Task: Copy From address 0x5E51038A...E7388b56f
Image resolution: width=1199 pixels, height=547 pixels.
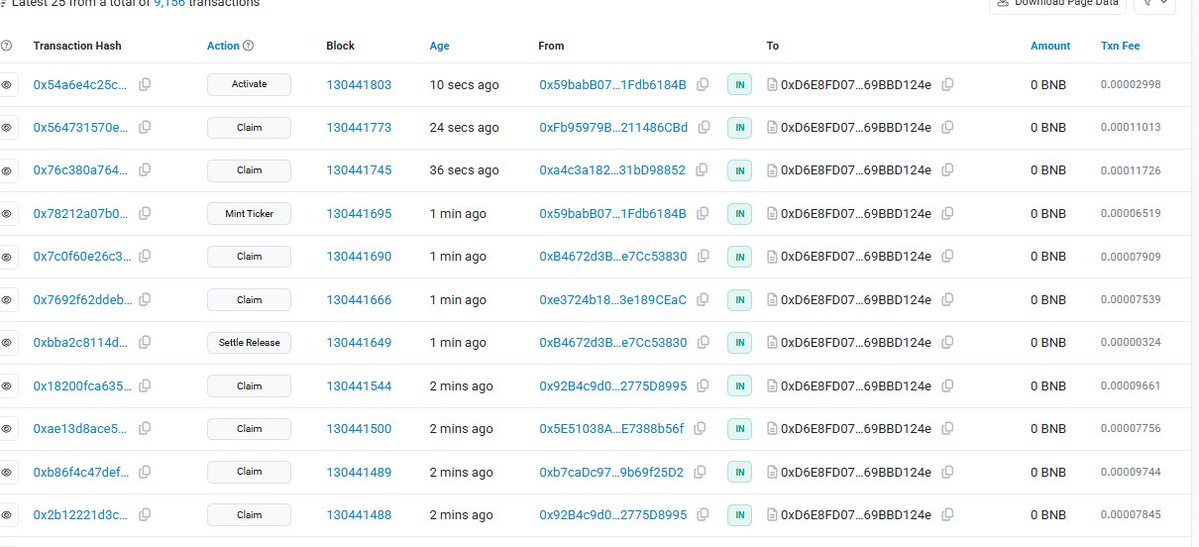Action: tap(700, 428)
